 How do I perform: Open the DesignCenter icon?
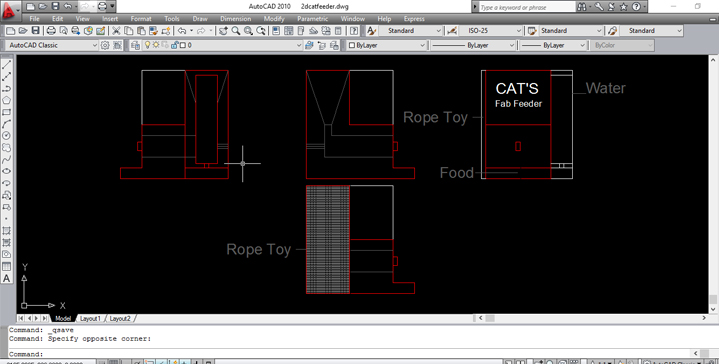click(x=288, y=31)
